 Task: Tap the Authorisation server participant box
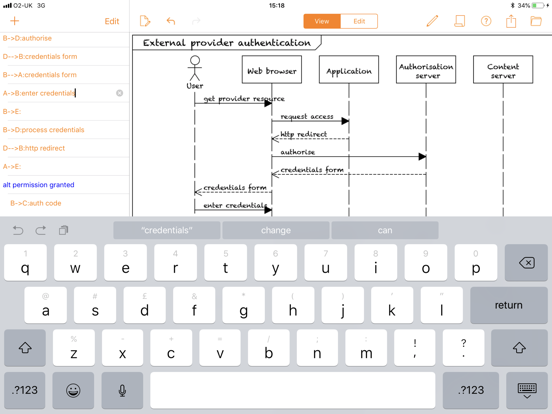point(426,69)
